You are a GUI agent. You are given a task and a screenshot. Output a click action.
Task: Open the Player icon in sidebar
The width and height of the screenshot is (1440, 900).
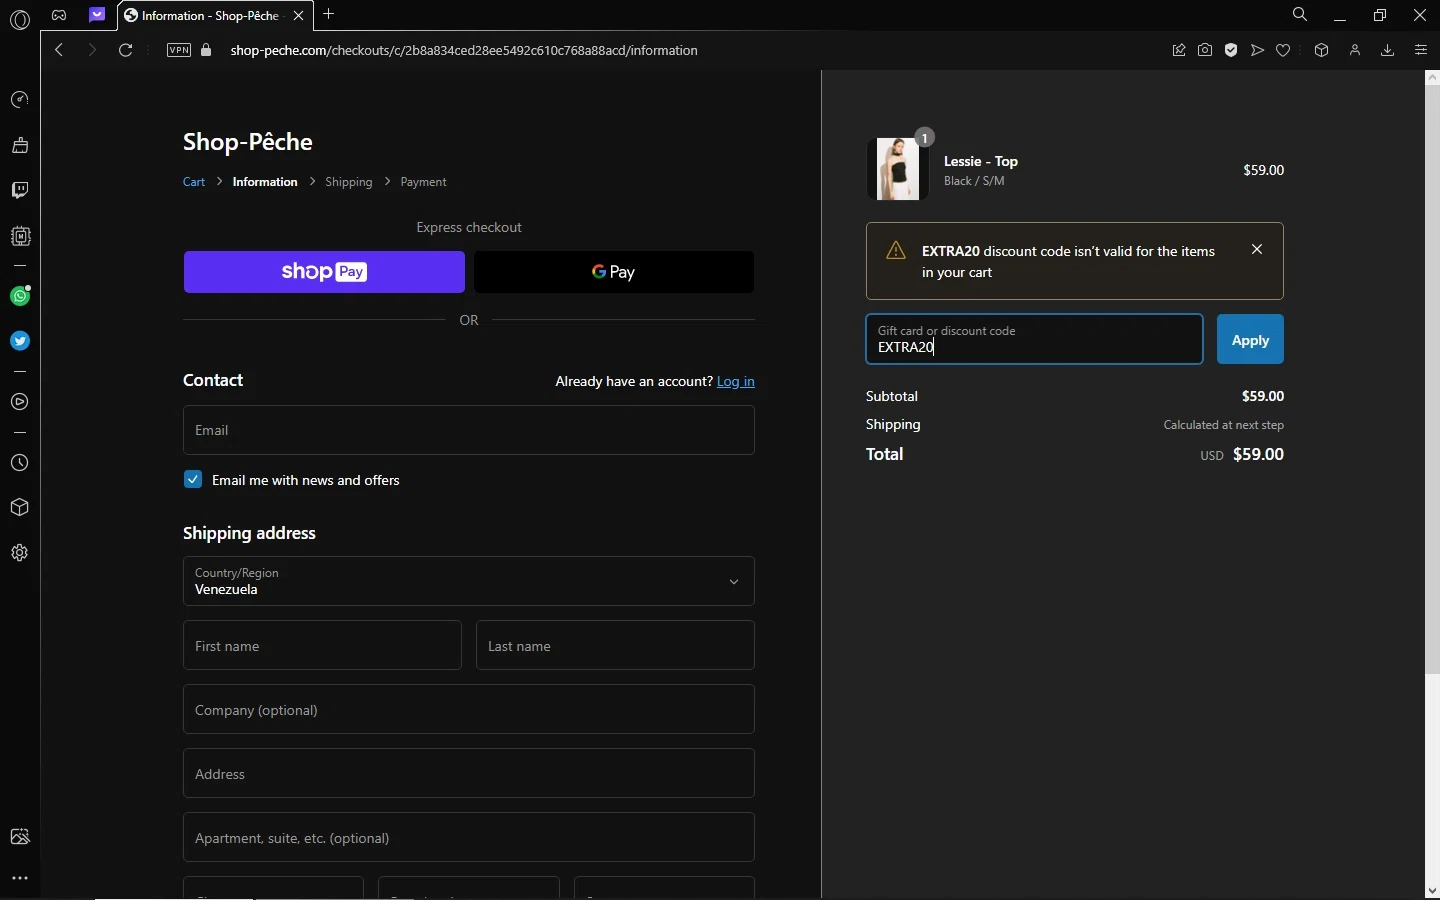(20, 402)
